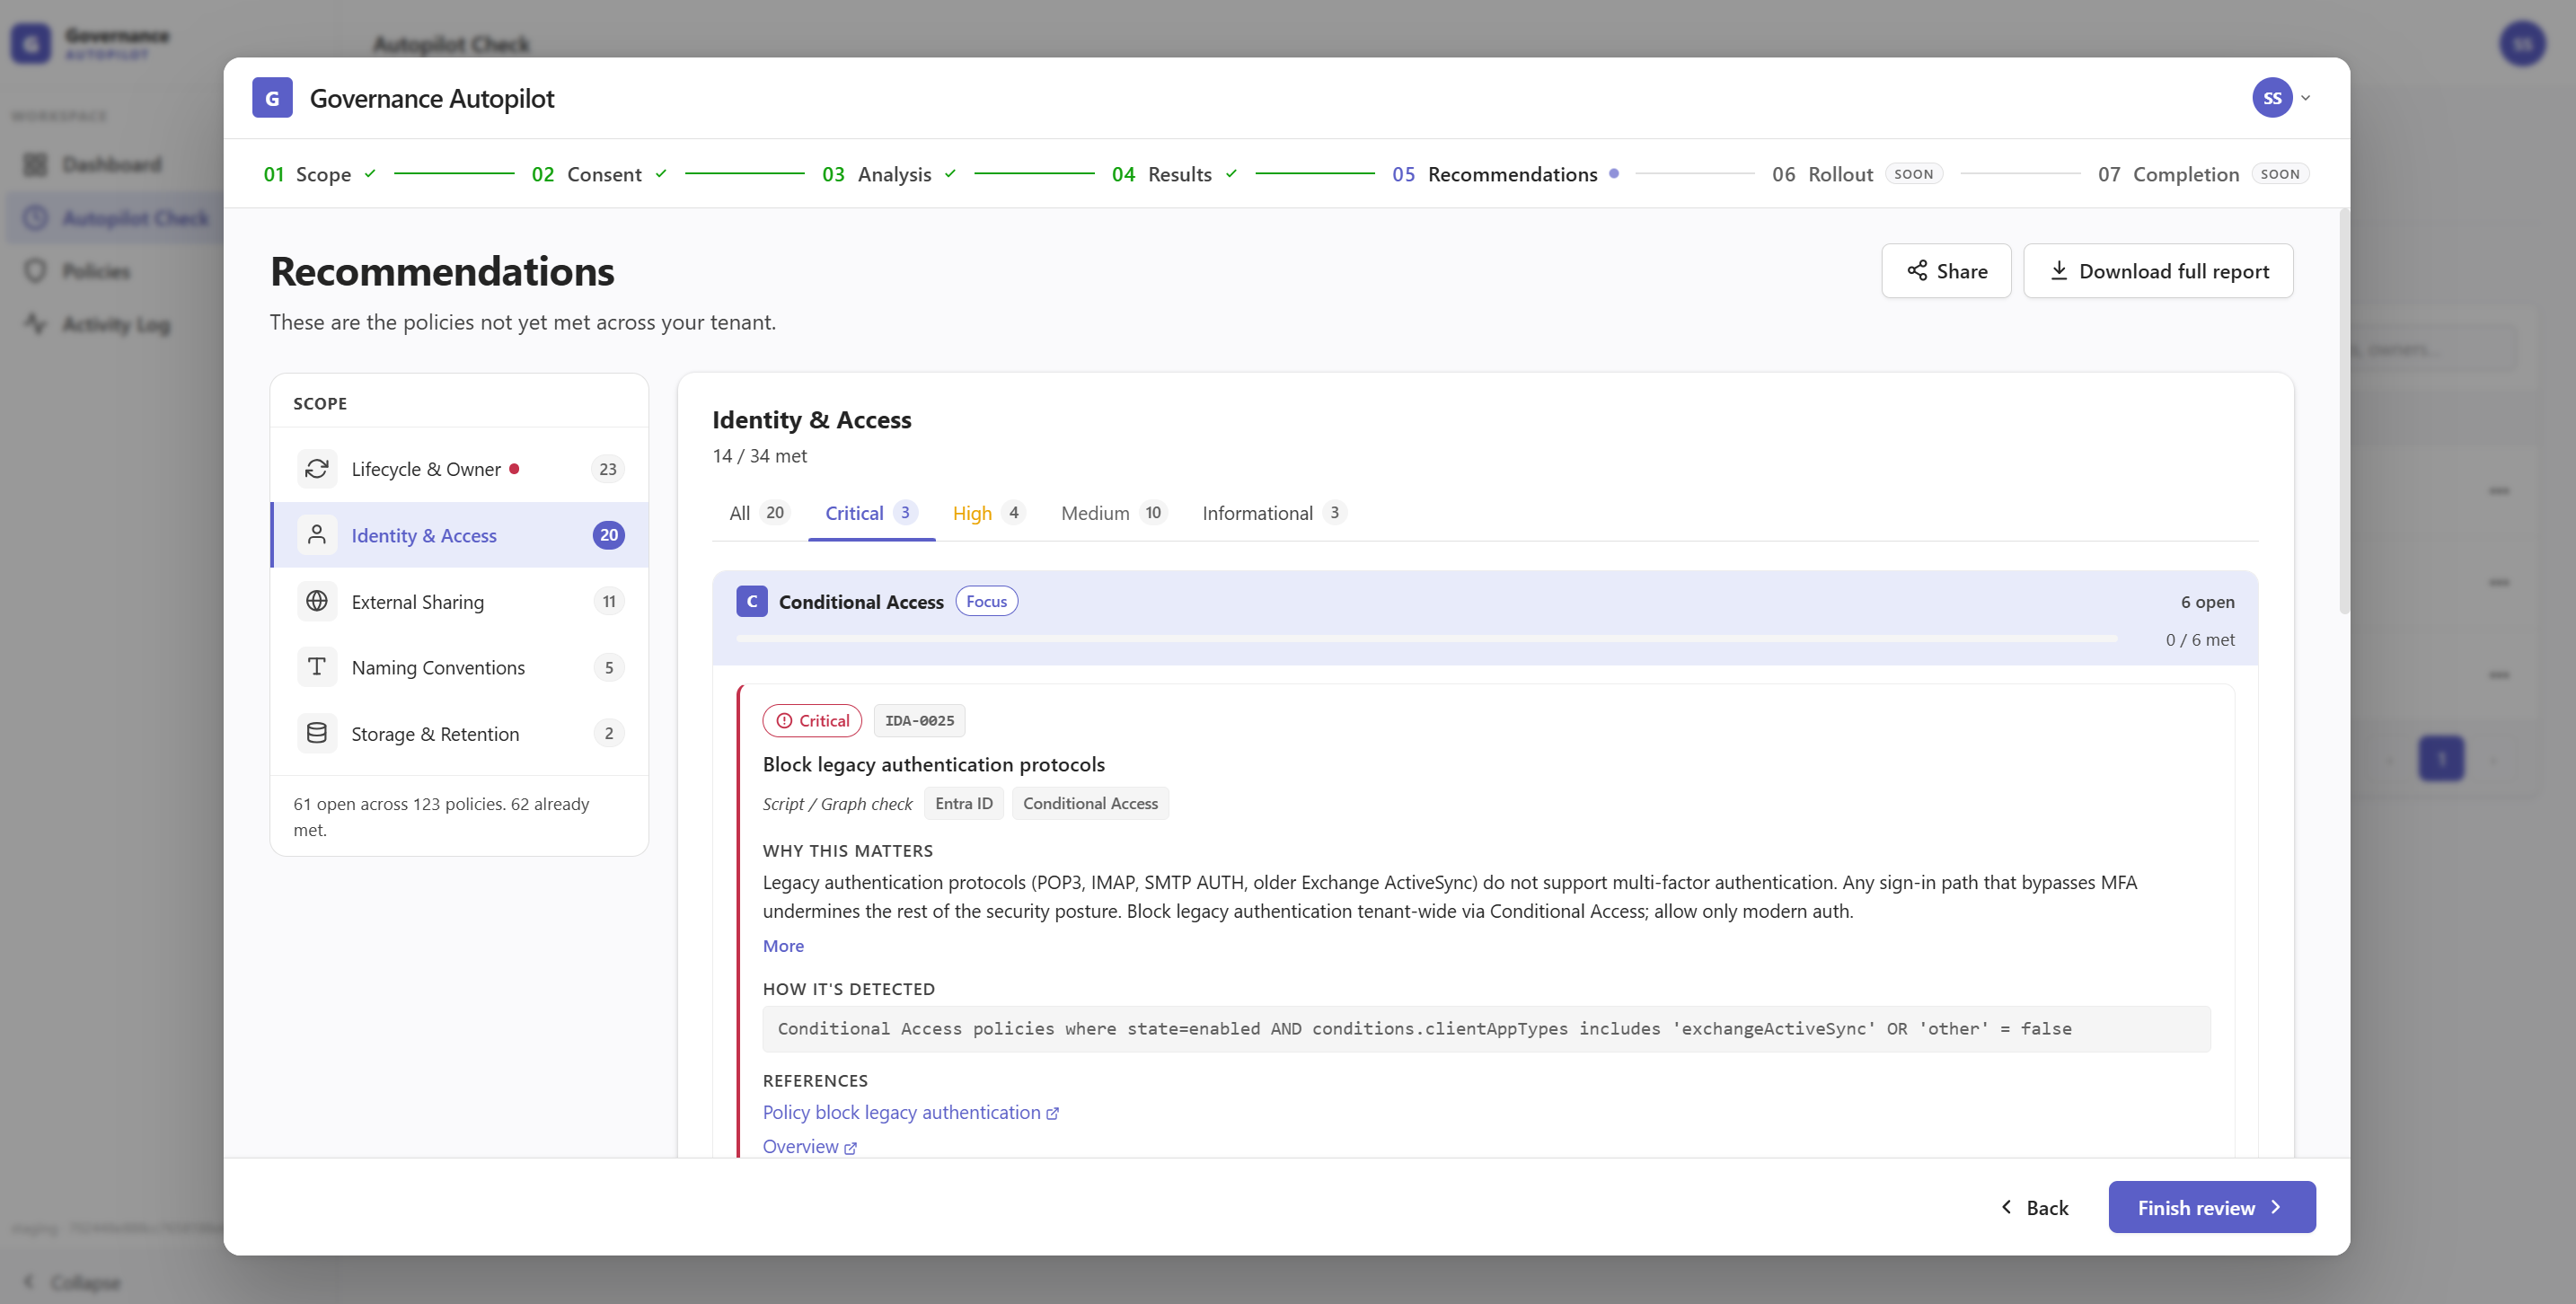
Task: Click the Conditional Access tag chip
Action: click(1090, 803)
